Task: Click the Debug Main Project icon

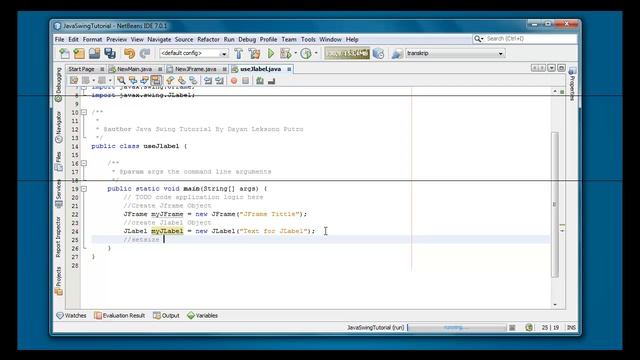Action: [x=285, y=53]
